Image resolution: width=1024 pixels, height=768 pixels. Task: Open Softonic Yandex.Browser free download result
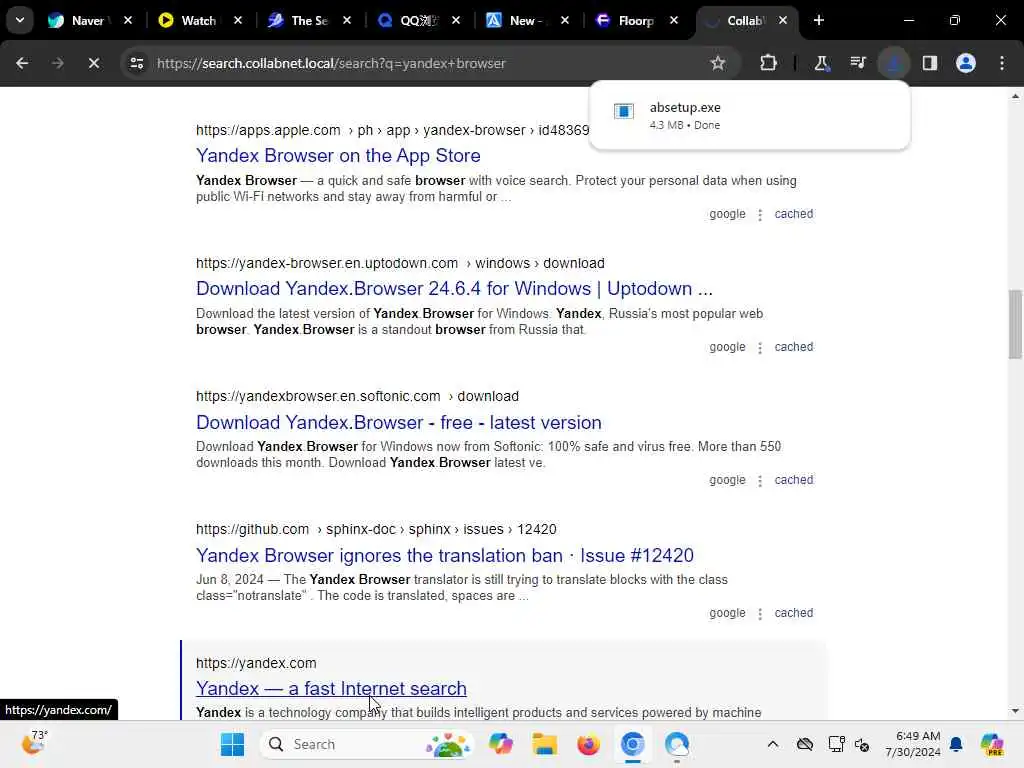pos(398,423)
